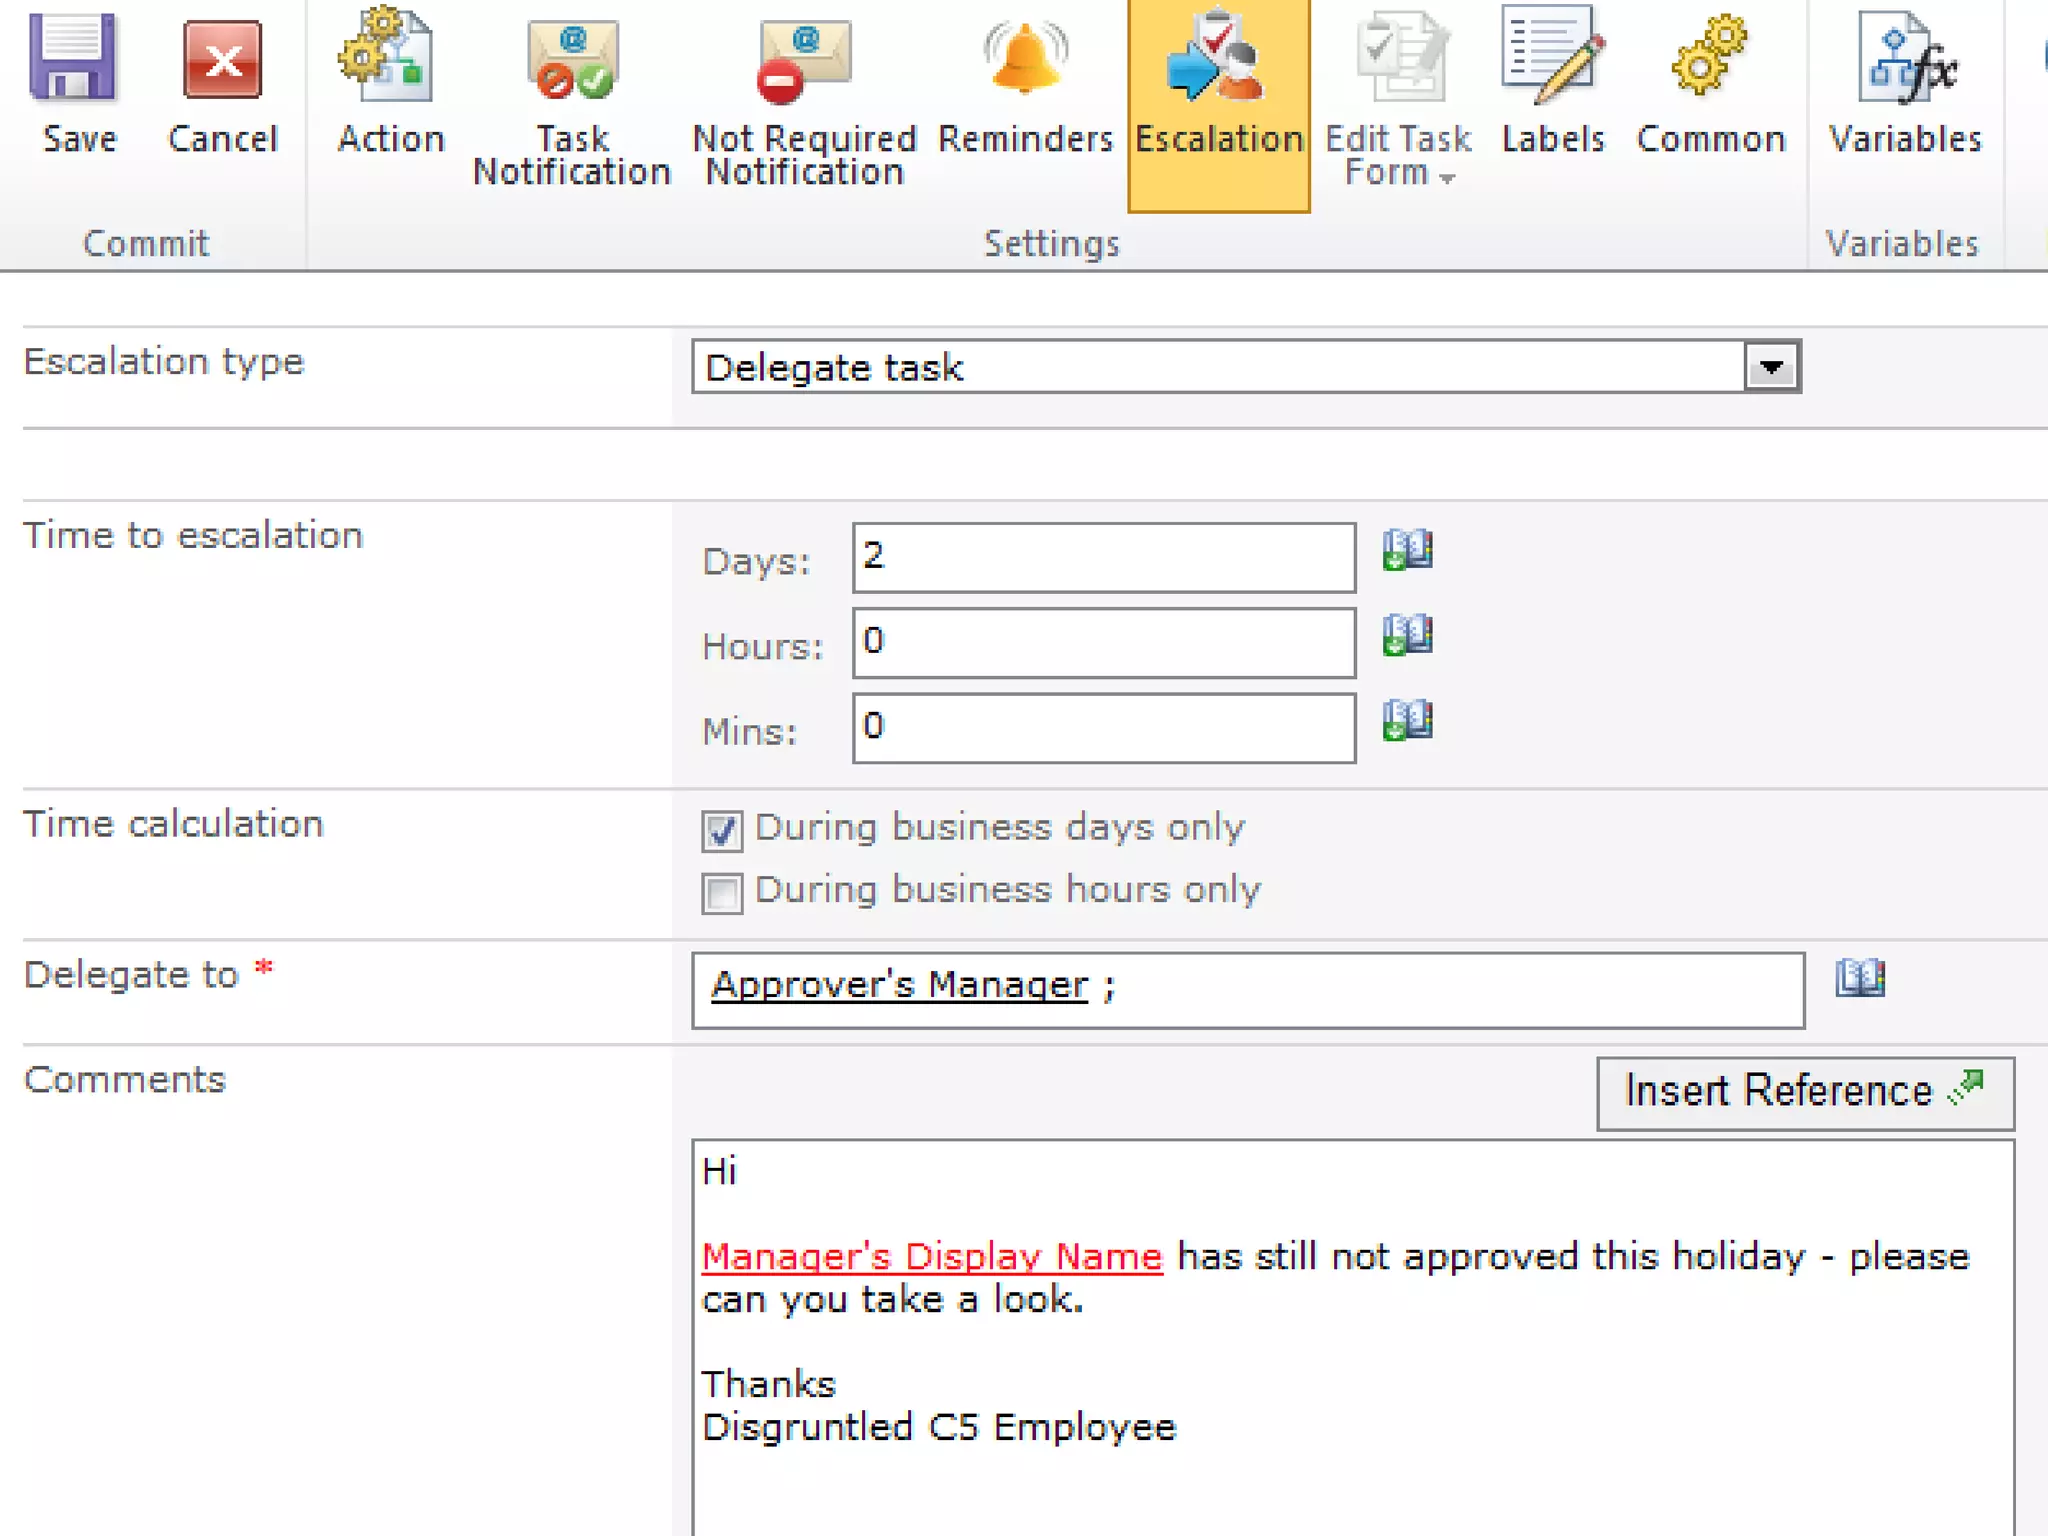Click the Approver's Manager link
Image resolution: width=2048 pixels, height=1536 pixels.
899,986
